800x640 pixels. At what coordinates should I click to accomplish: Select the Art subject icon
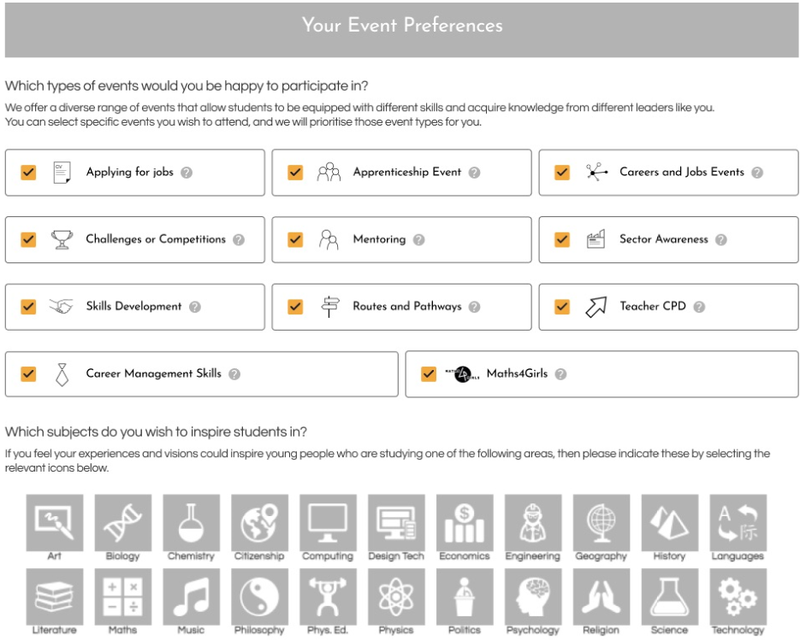pos(55,522)
